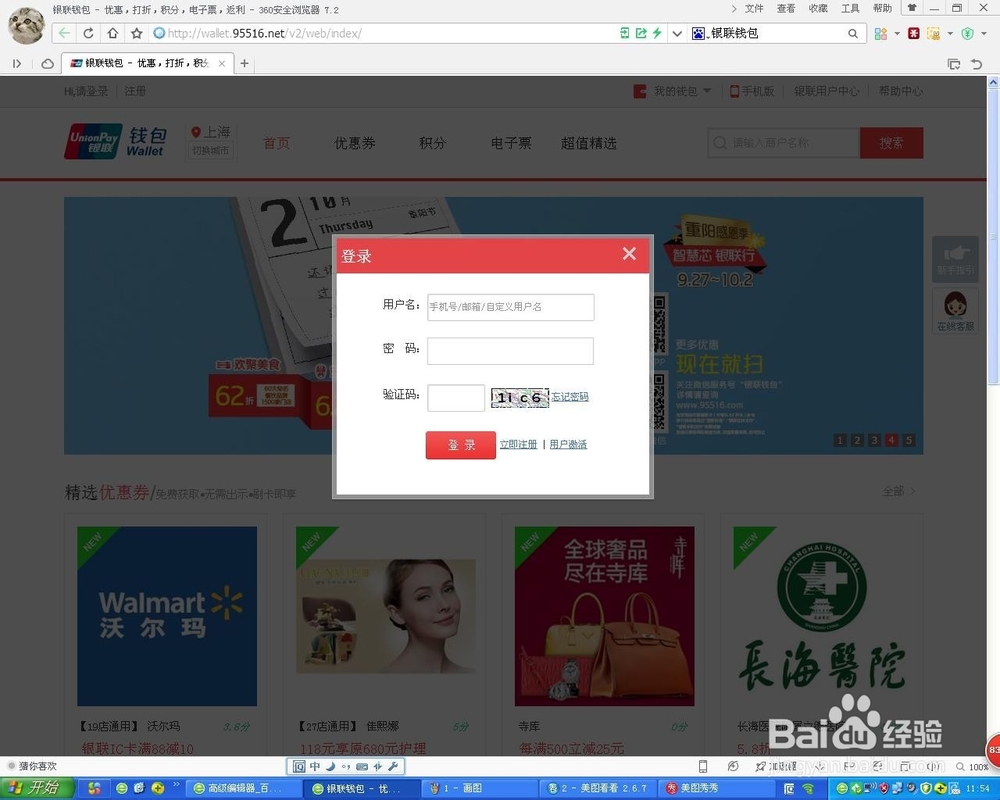The width and height of the screenshot is (1000, 800).
Task: Click the green shield icon in toolbar
Action: [967, 33]
